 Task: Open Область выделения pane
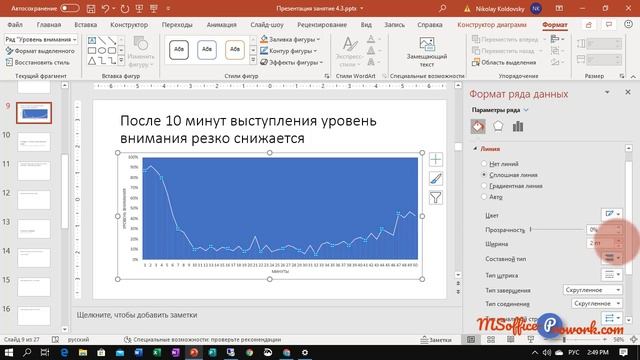504,62
